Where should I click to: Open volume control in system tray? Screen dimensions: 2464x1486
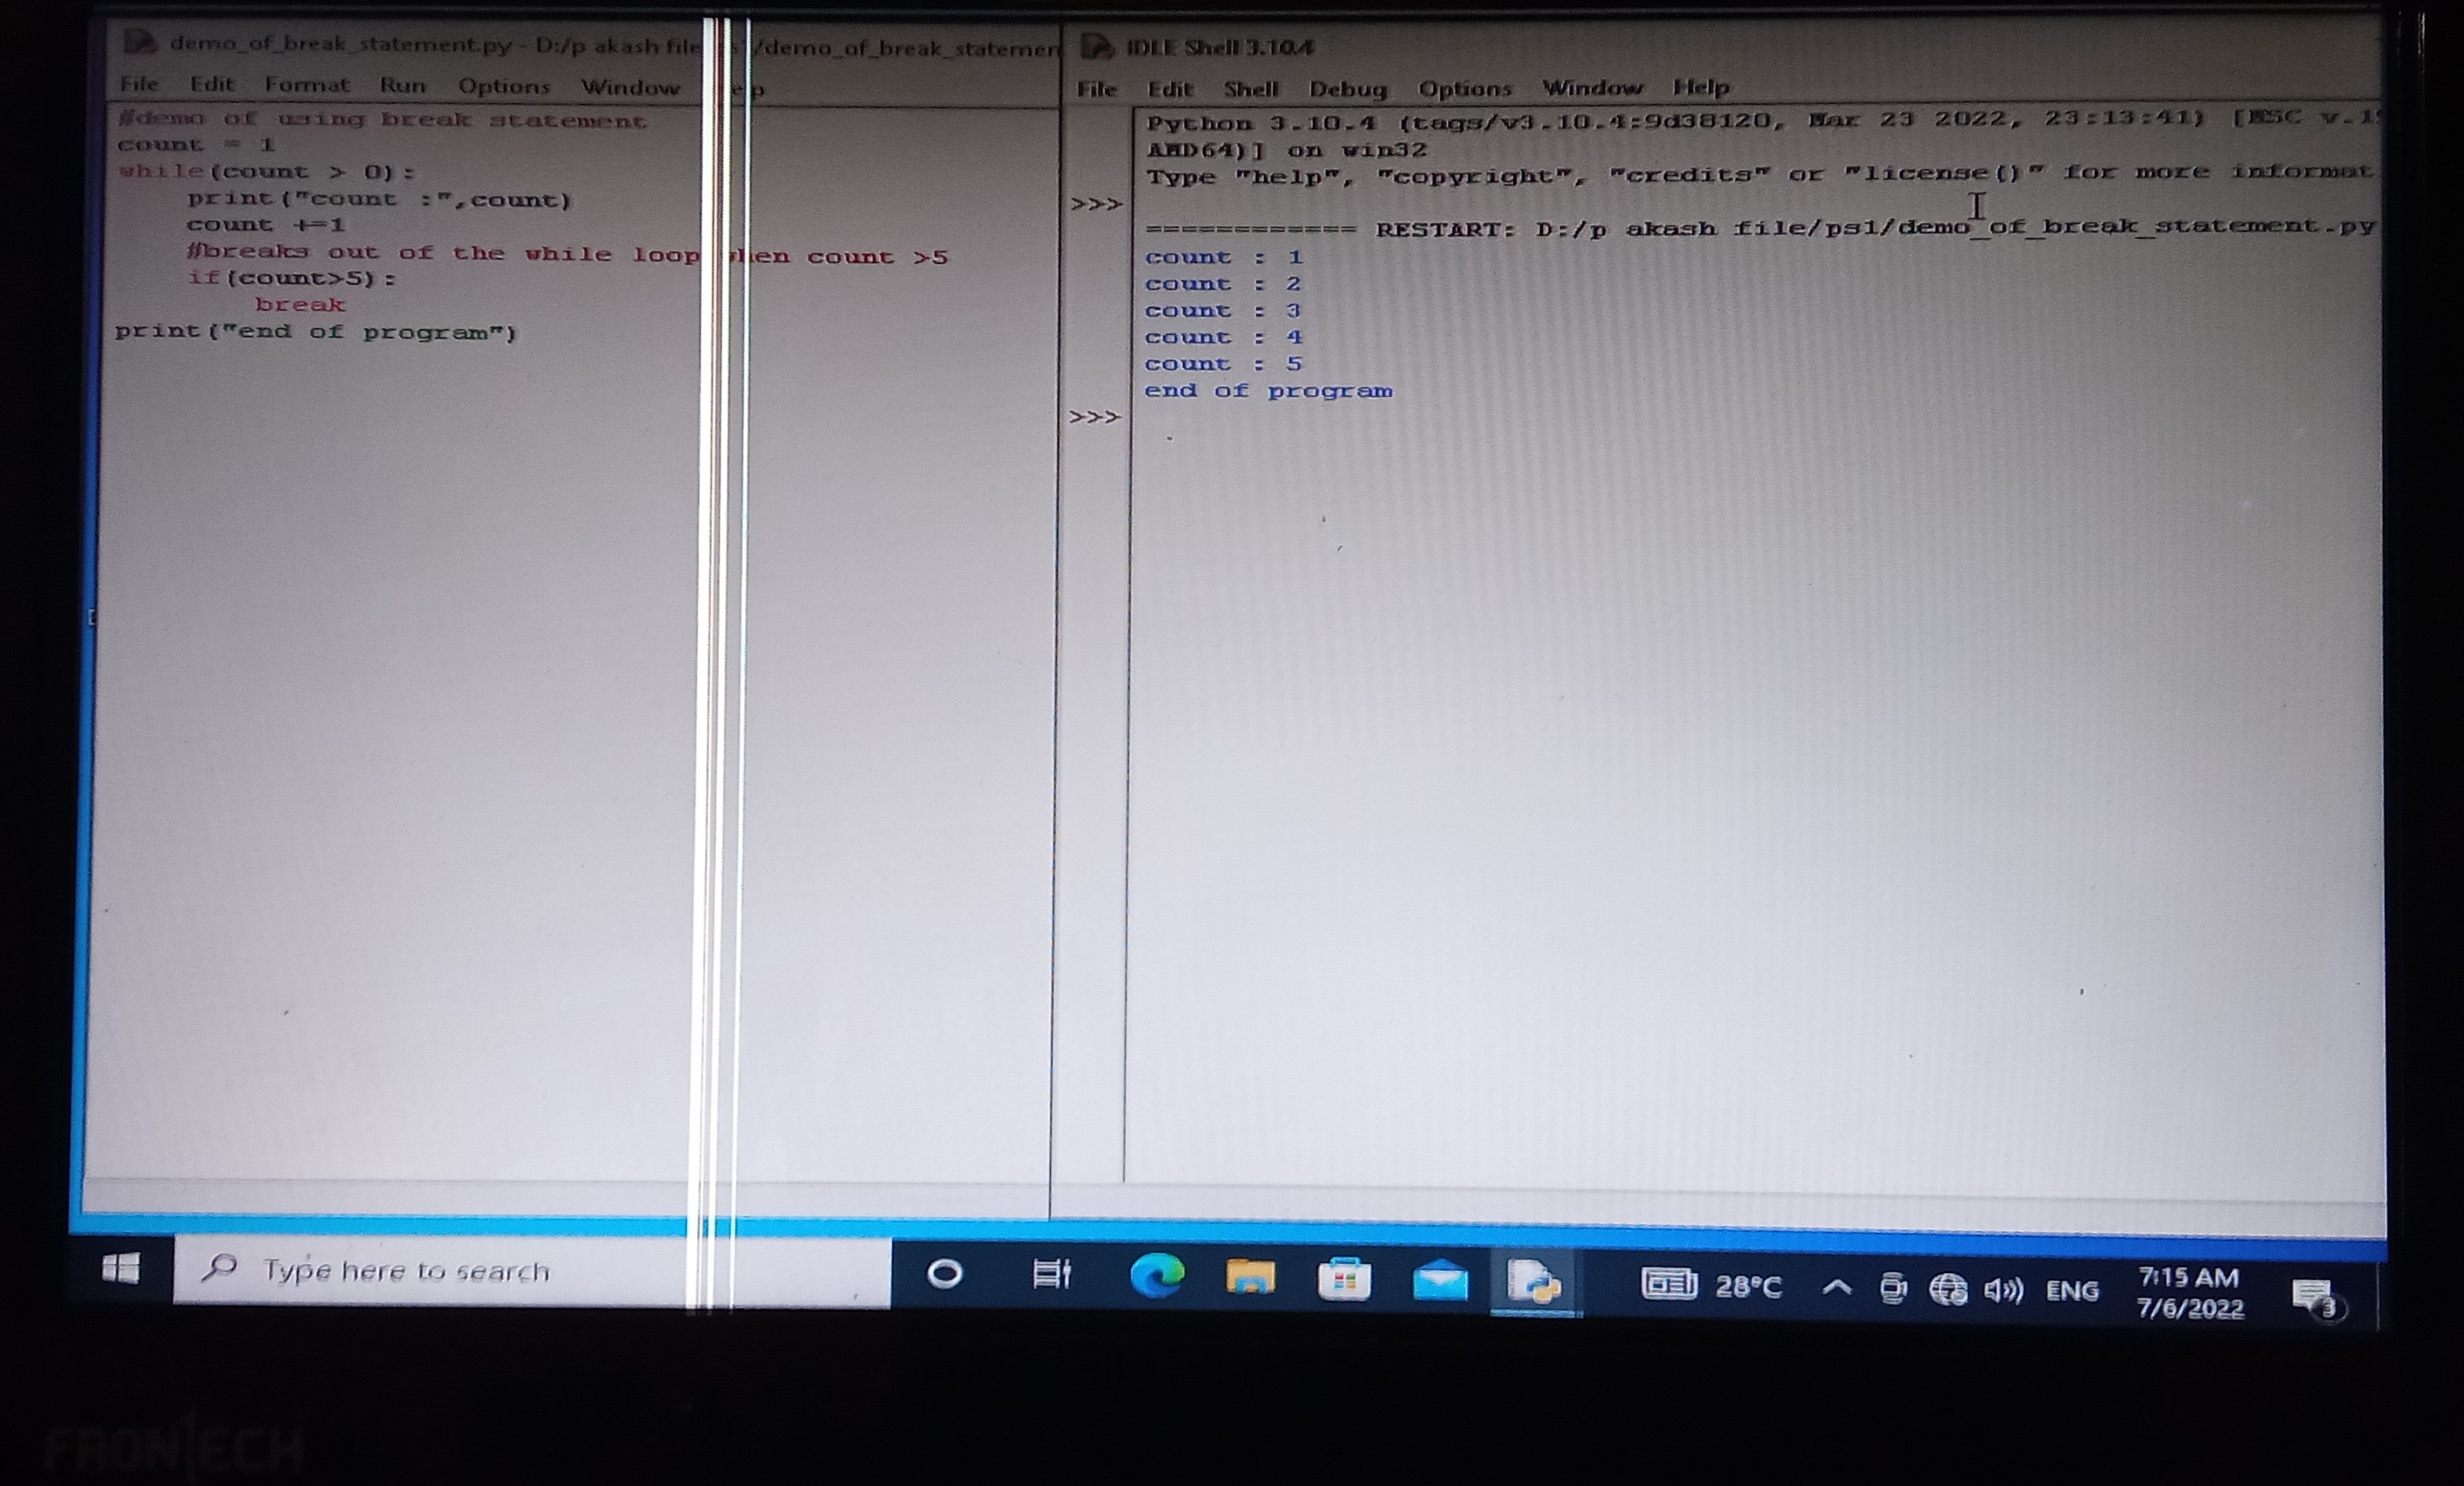(x=2003, y=1290)
